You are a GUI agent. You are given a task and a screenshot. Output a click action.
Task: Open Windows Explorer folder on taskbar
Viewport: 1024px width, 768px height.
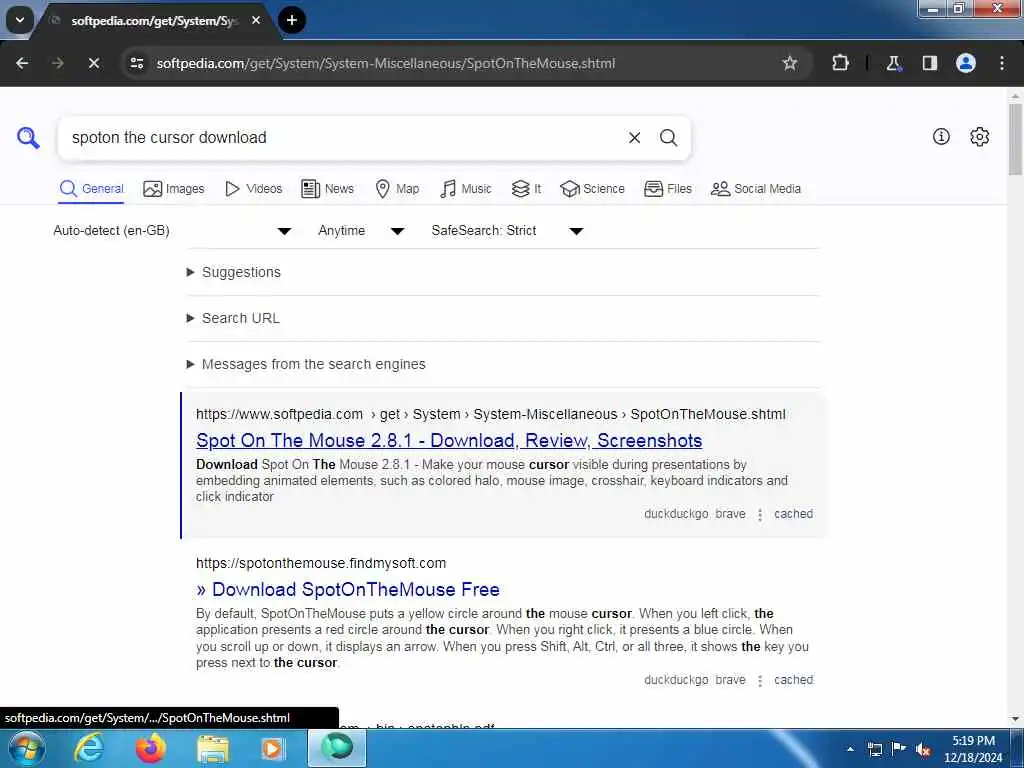coord(213,748)
